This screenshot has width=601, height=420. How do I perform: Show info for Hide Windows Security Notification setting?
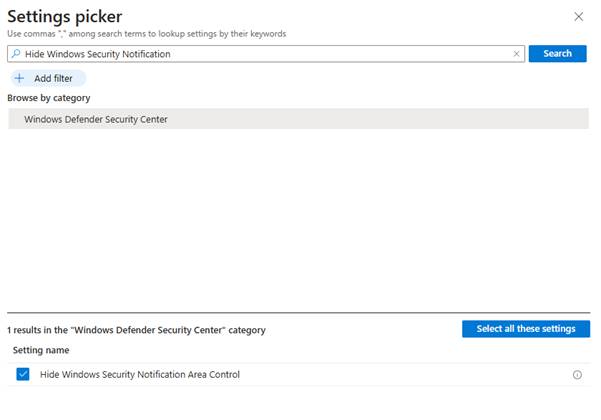(577, 375)
